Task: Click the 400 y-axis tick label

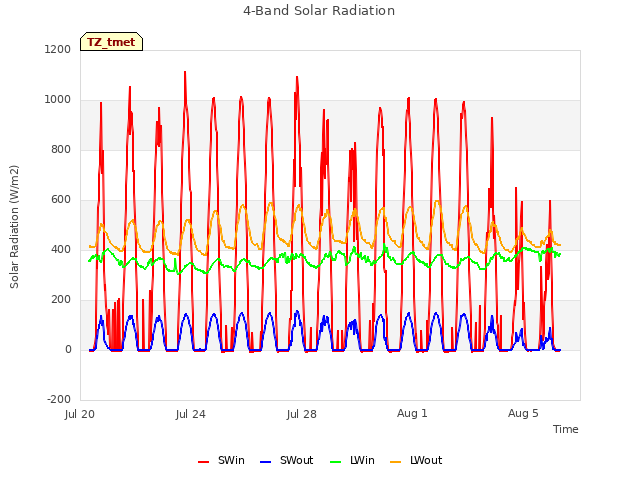Action: coord(61,249)
